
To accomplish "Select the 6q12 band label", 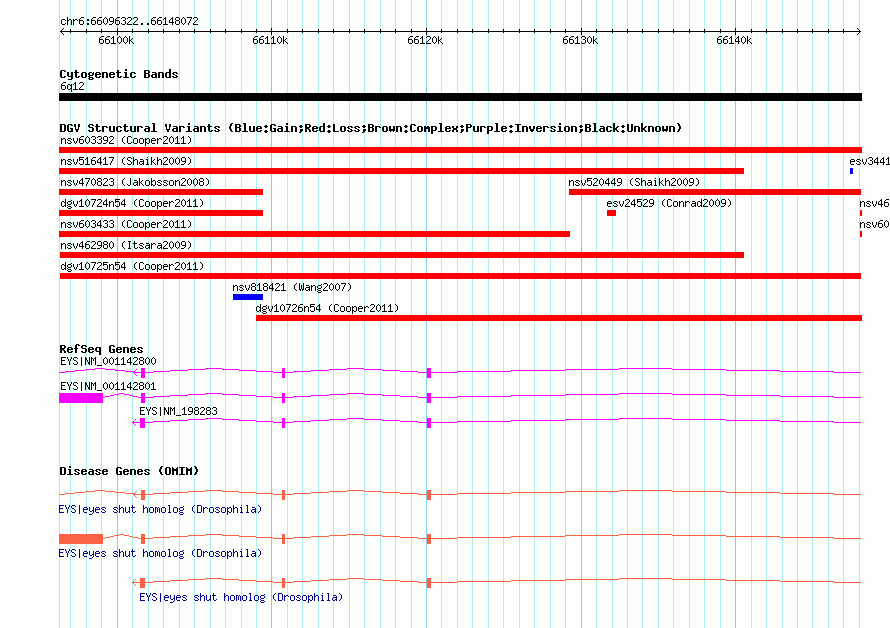I will [72, 86].
